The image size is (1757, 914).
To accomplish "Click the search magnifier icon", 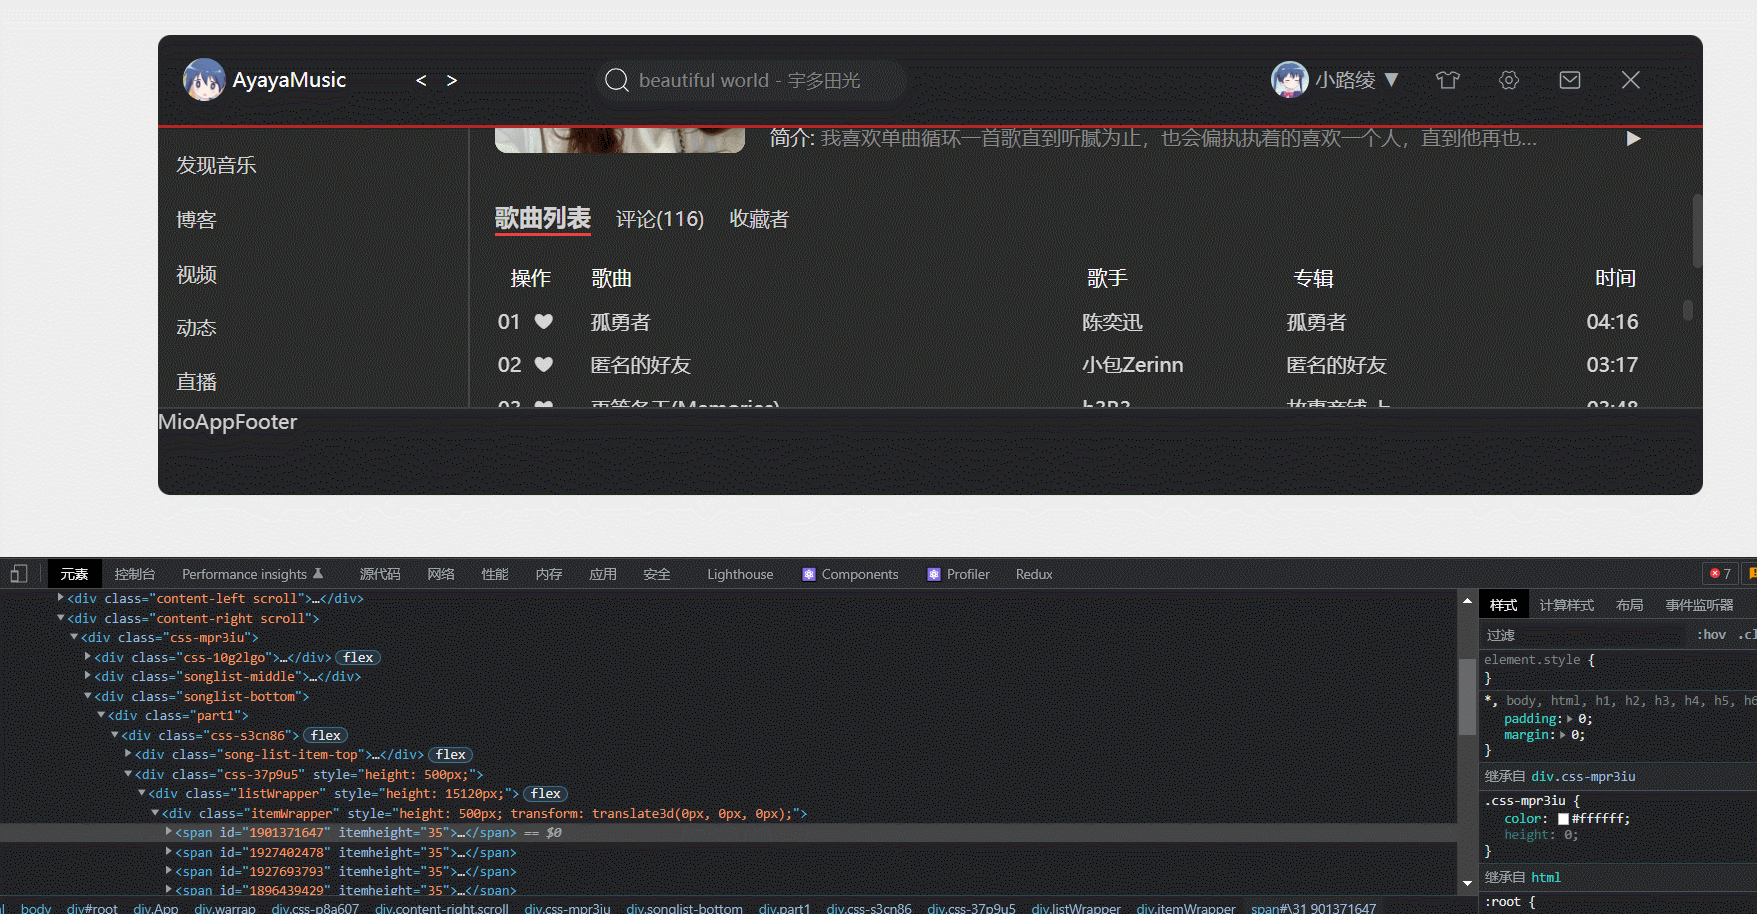I will tap(617, 80).
